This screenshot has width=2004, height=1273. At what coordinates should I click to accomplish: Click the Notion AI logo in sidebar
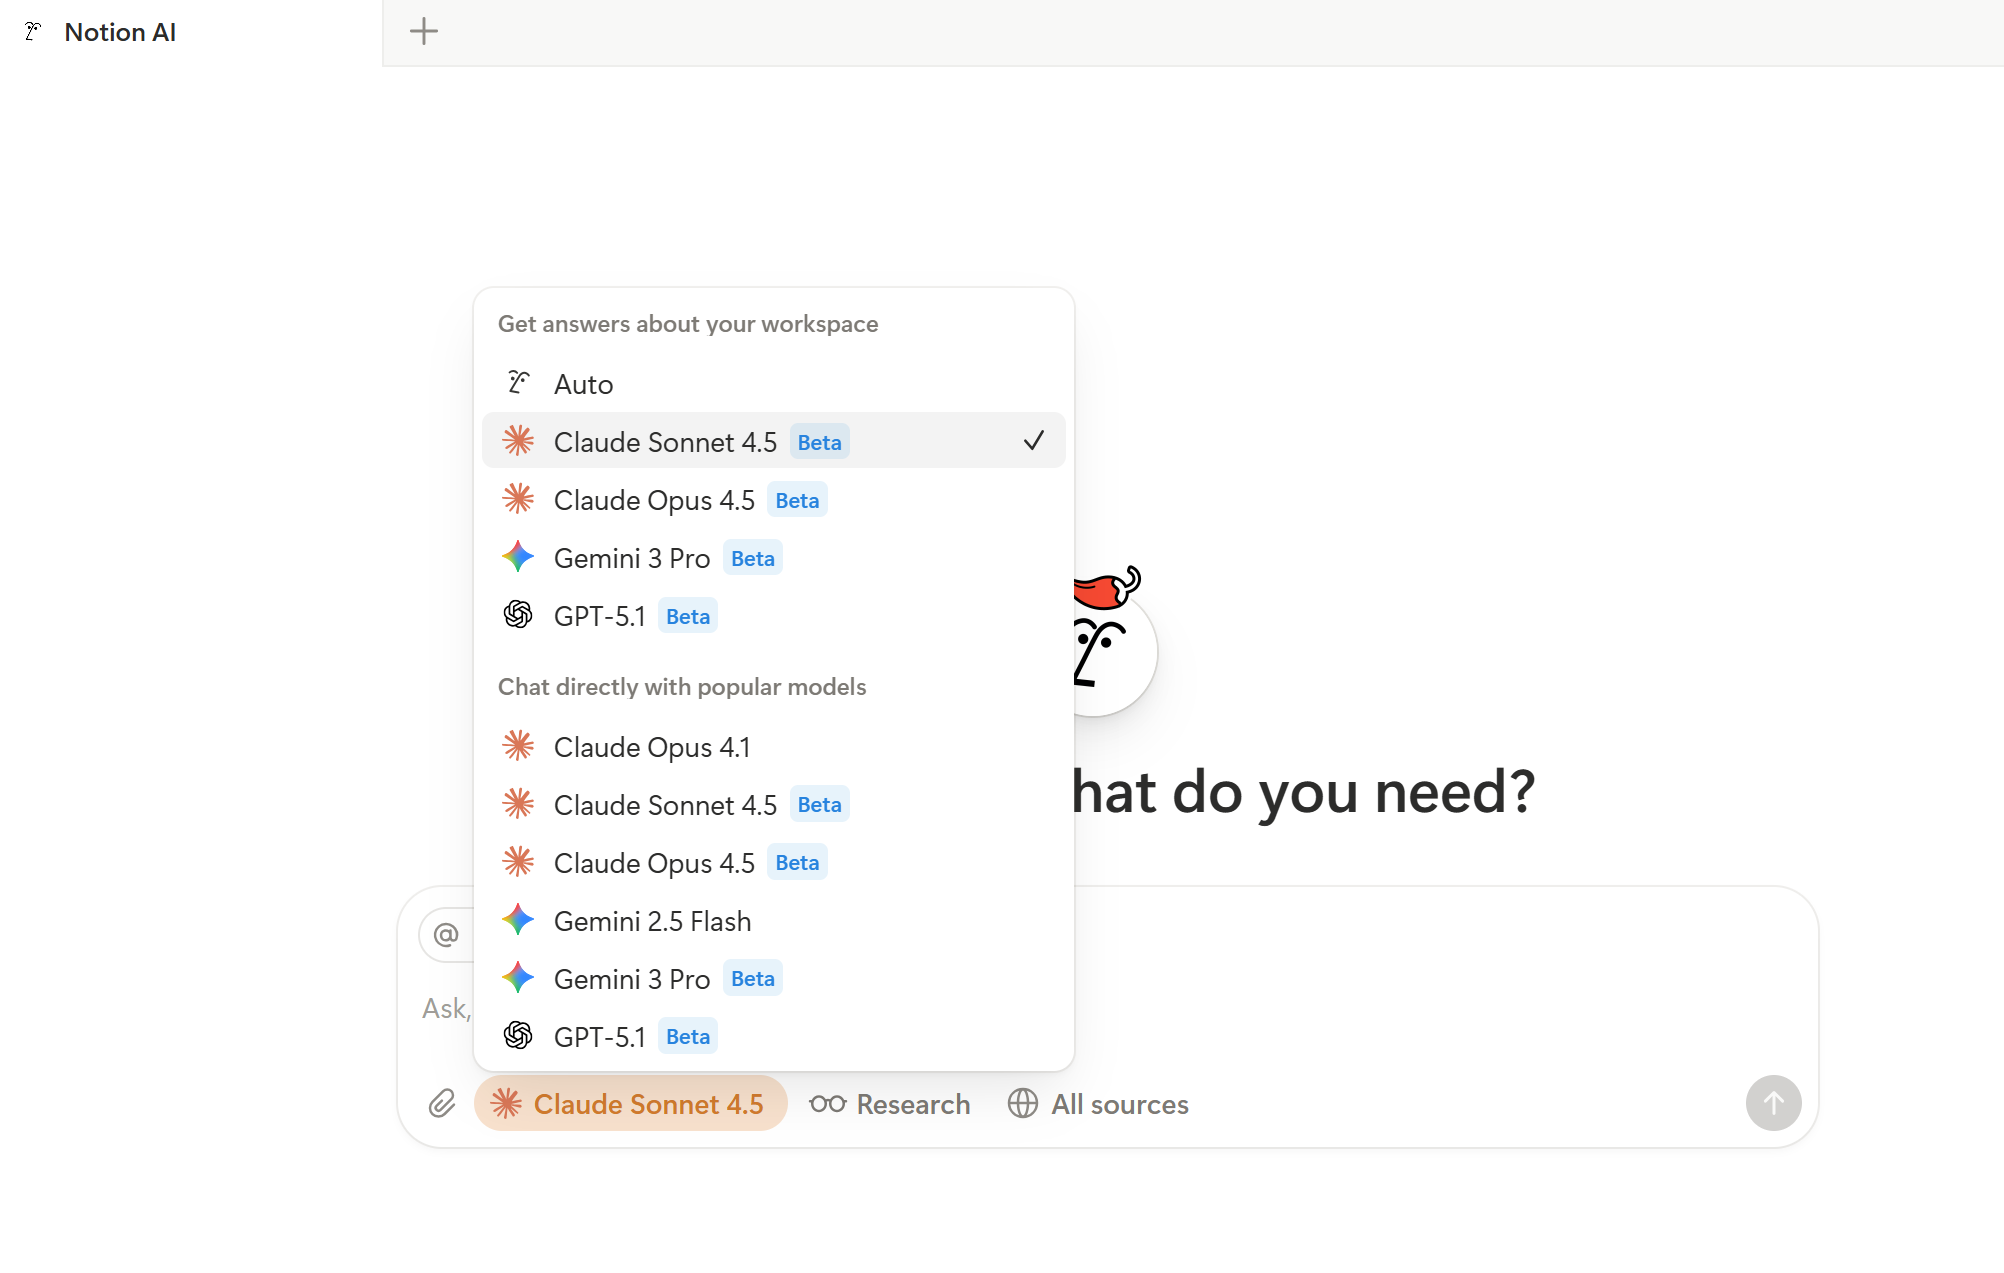pos(33,32)
